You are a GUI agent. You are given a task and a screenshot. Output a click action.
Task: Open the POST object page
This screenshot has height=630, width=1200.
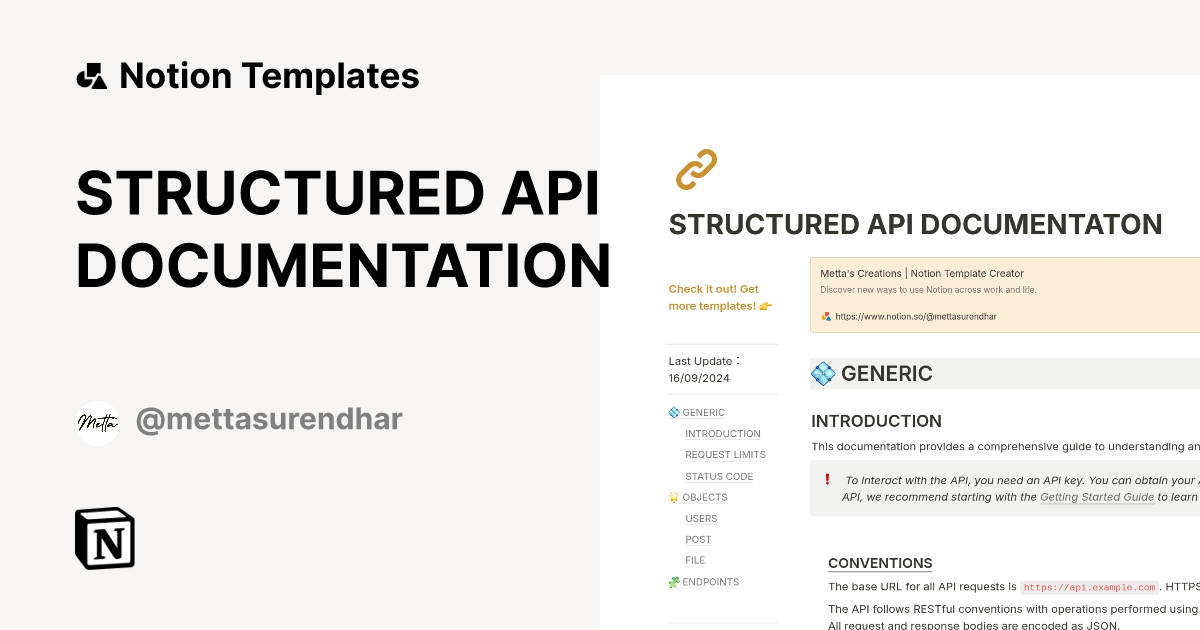(x=698, y=539)
